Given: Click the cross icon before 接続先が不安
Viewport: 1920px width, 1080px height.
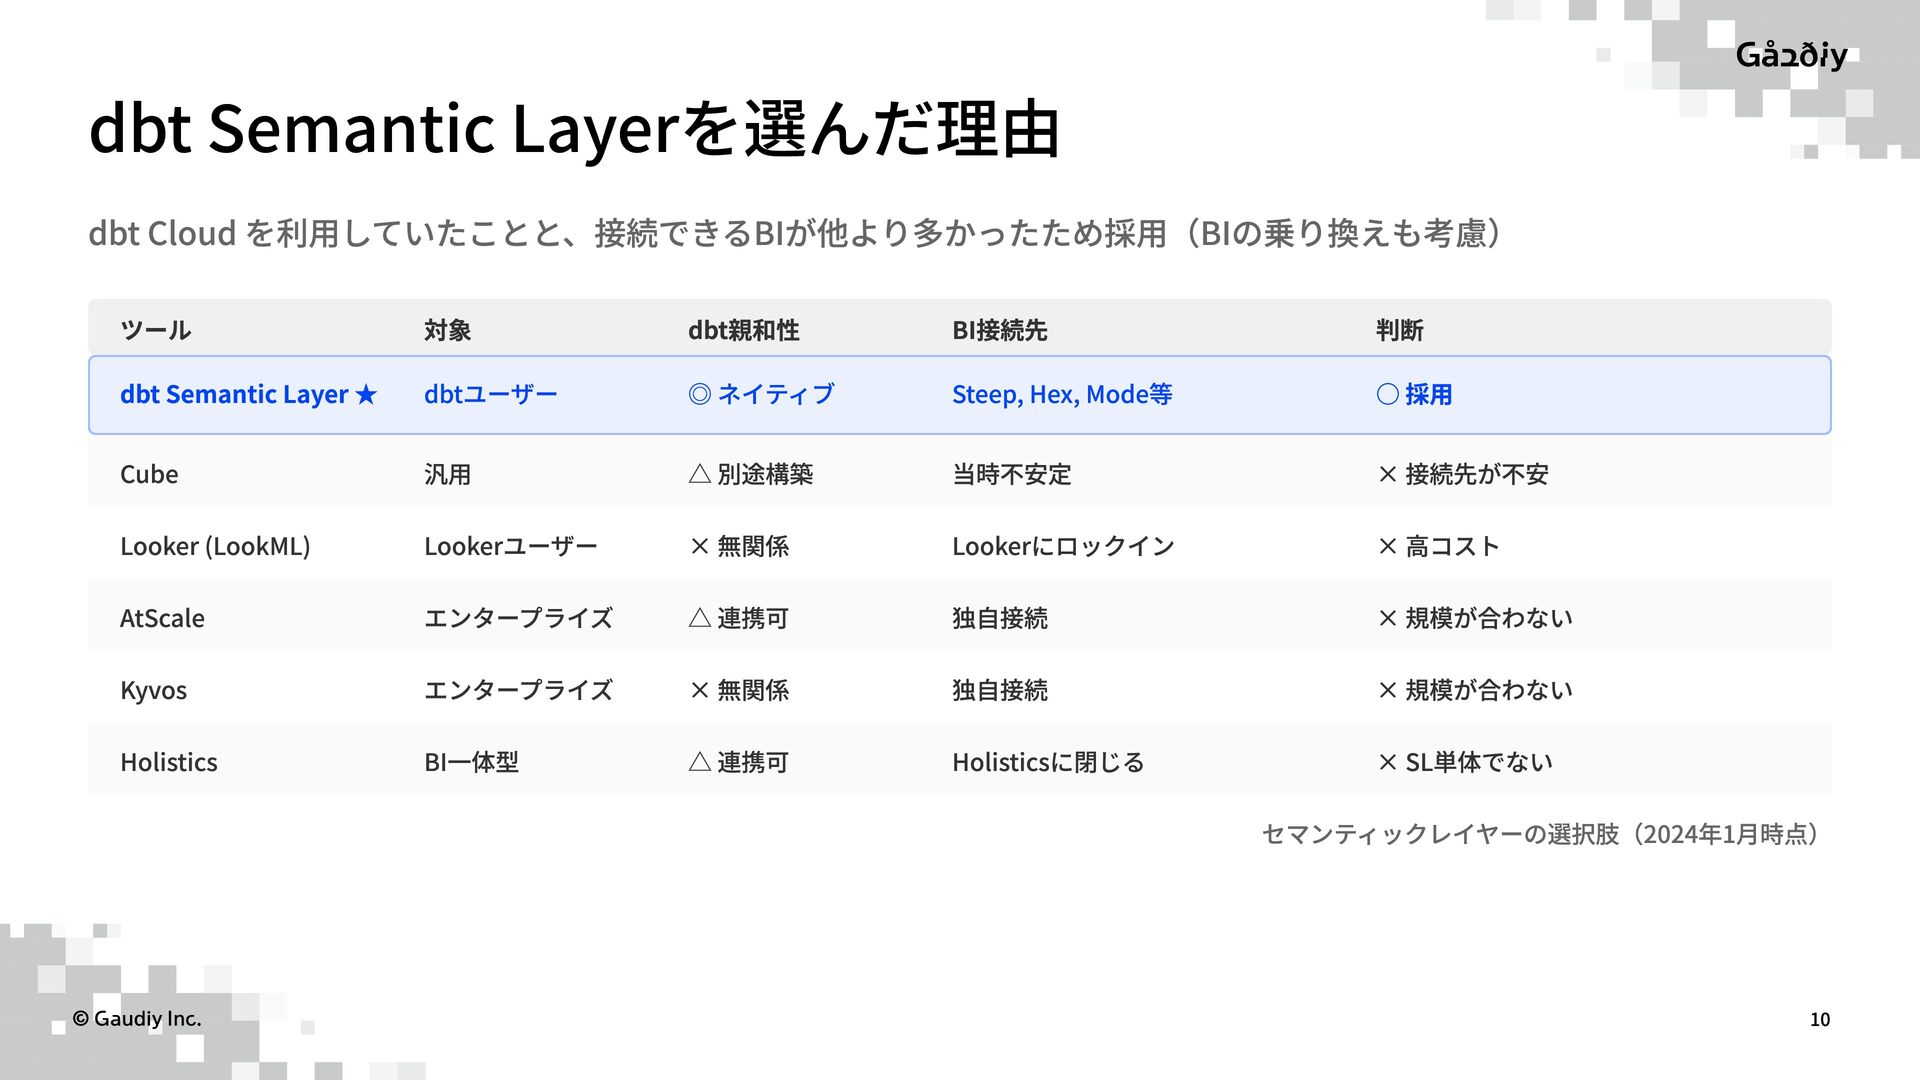Looking at the screenshot, I should click(1387, 475).
